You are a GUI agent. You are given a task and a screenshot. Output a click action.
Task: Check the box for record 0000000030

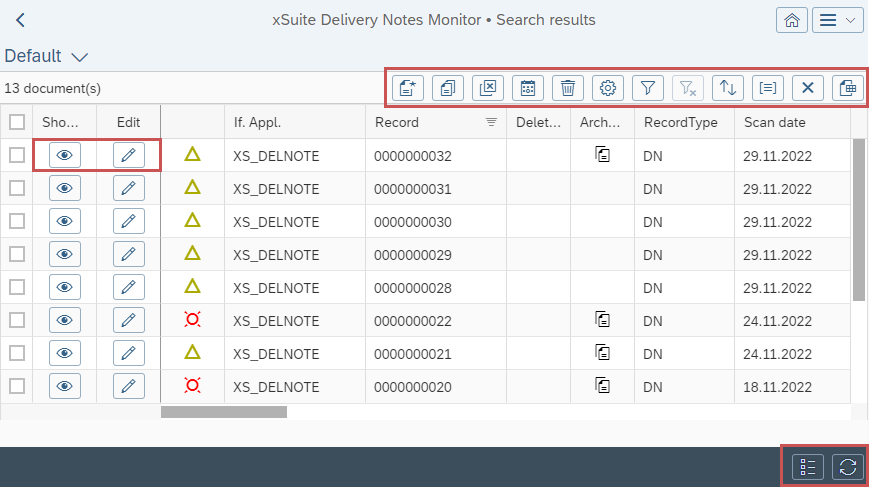pyautogui.click(x=17, y=221)
